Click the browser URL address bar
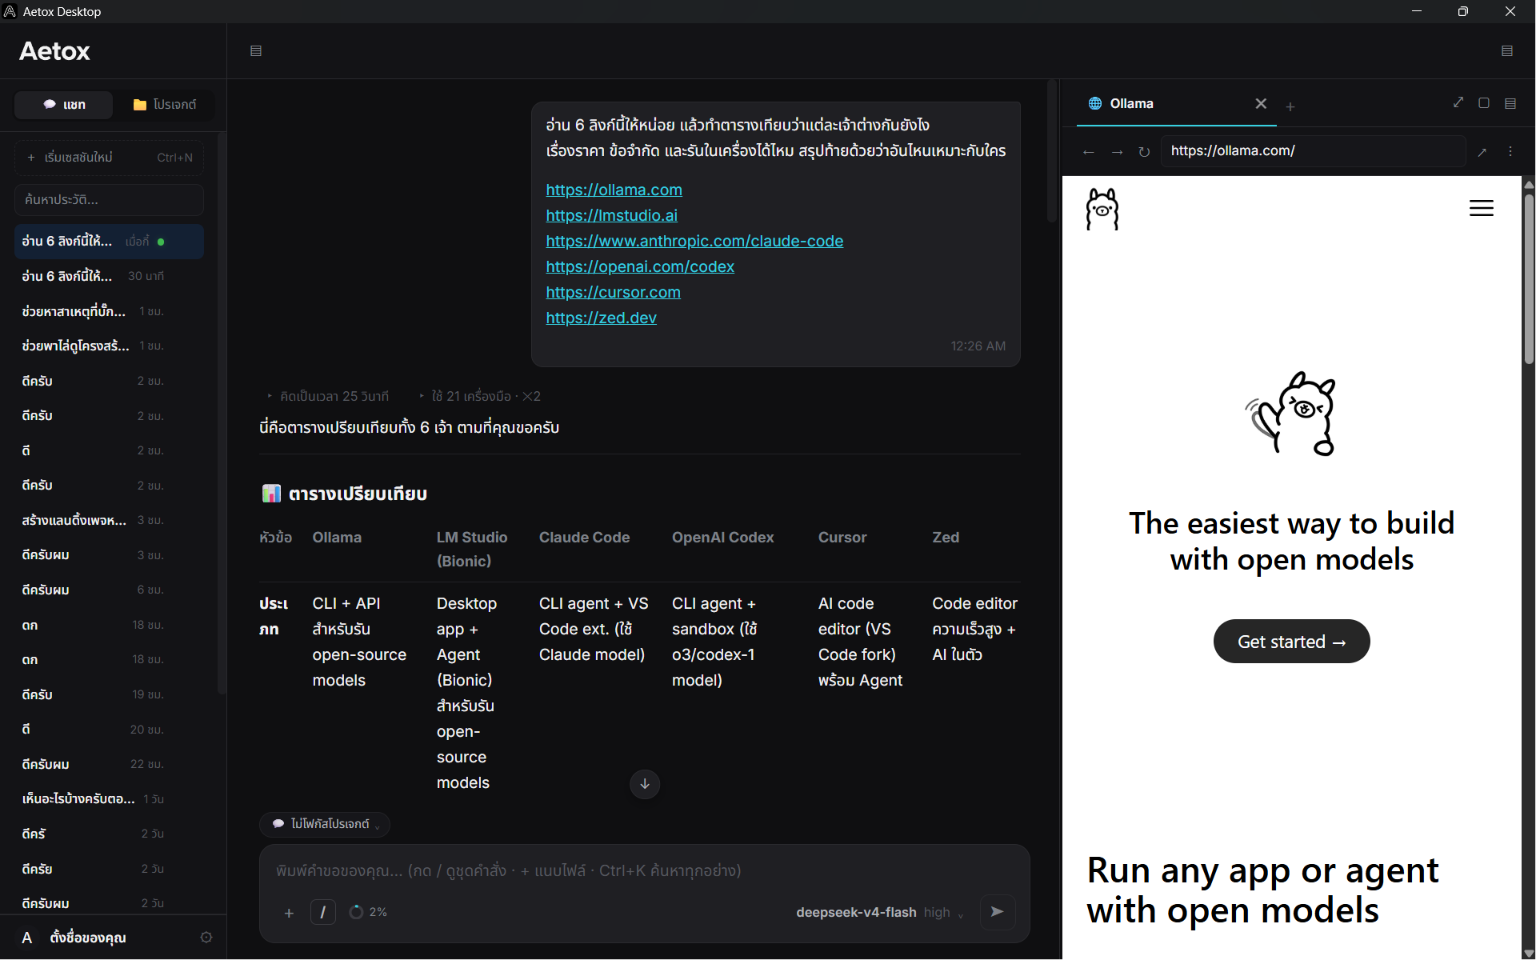The image size is (1536, 960). point(1312,151)
